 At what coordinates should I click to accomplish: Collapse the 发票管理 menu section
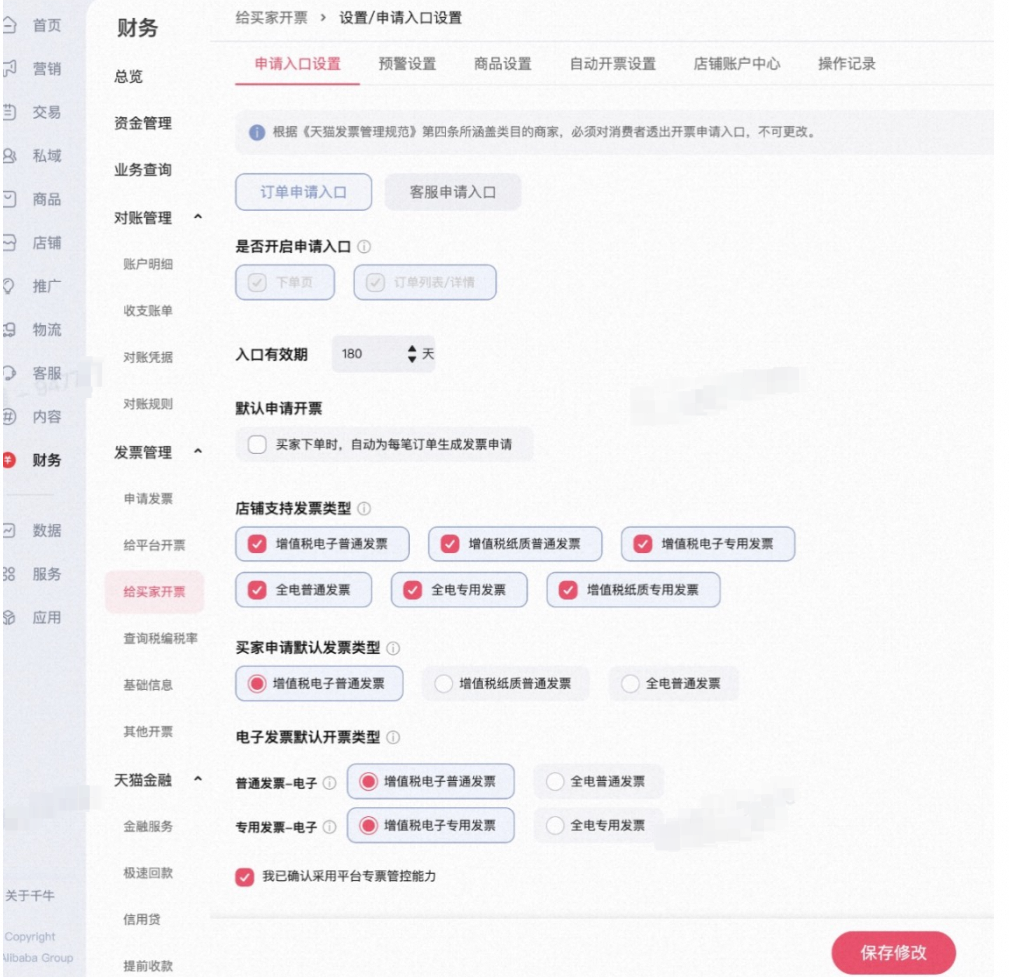pyautogui.click(x=198, y=451)
